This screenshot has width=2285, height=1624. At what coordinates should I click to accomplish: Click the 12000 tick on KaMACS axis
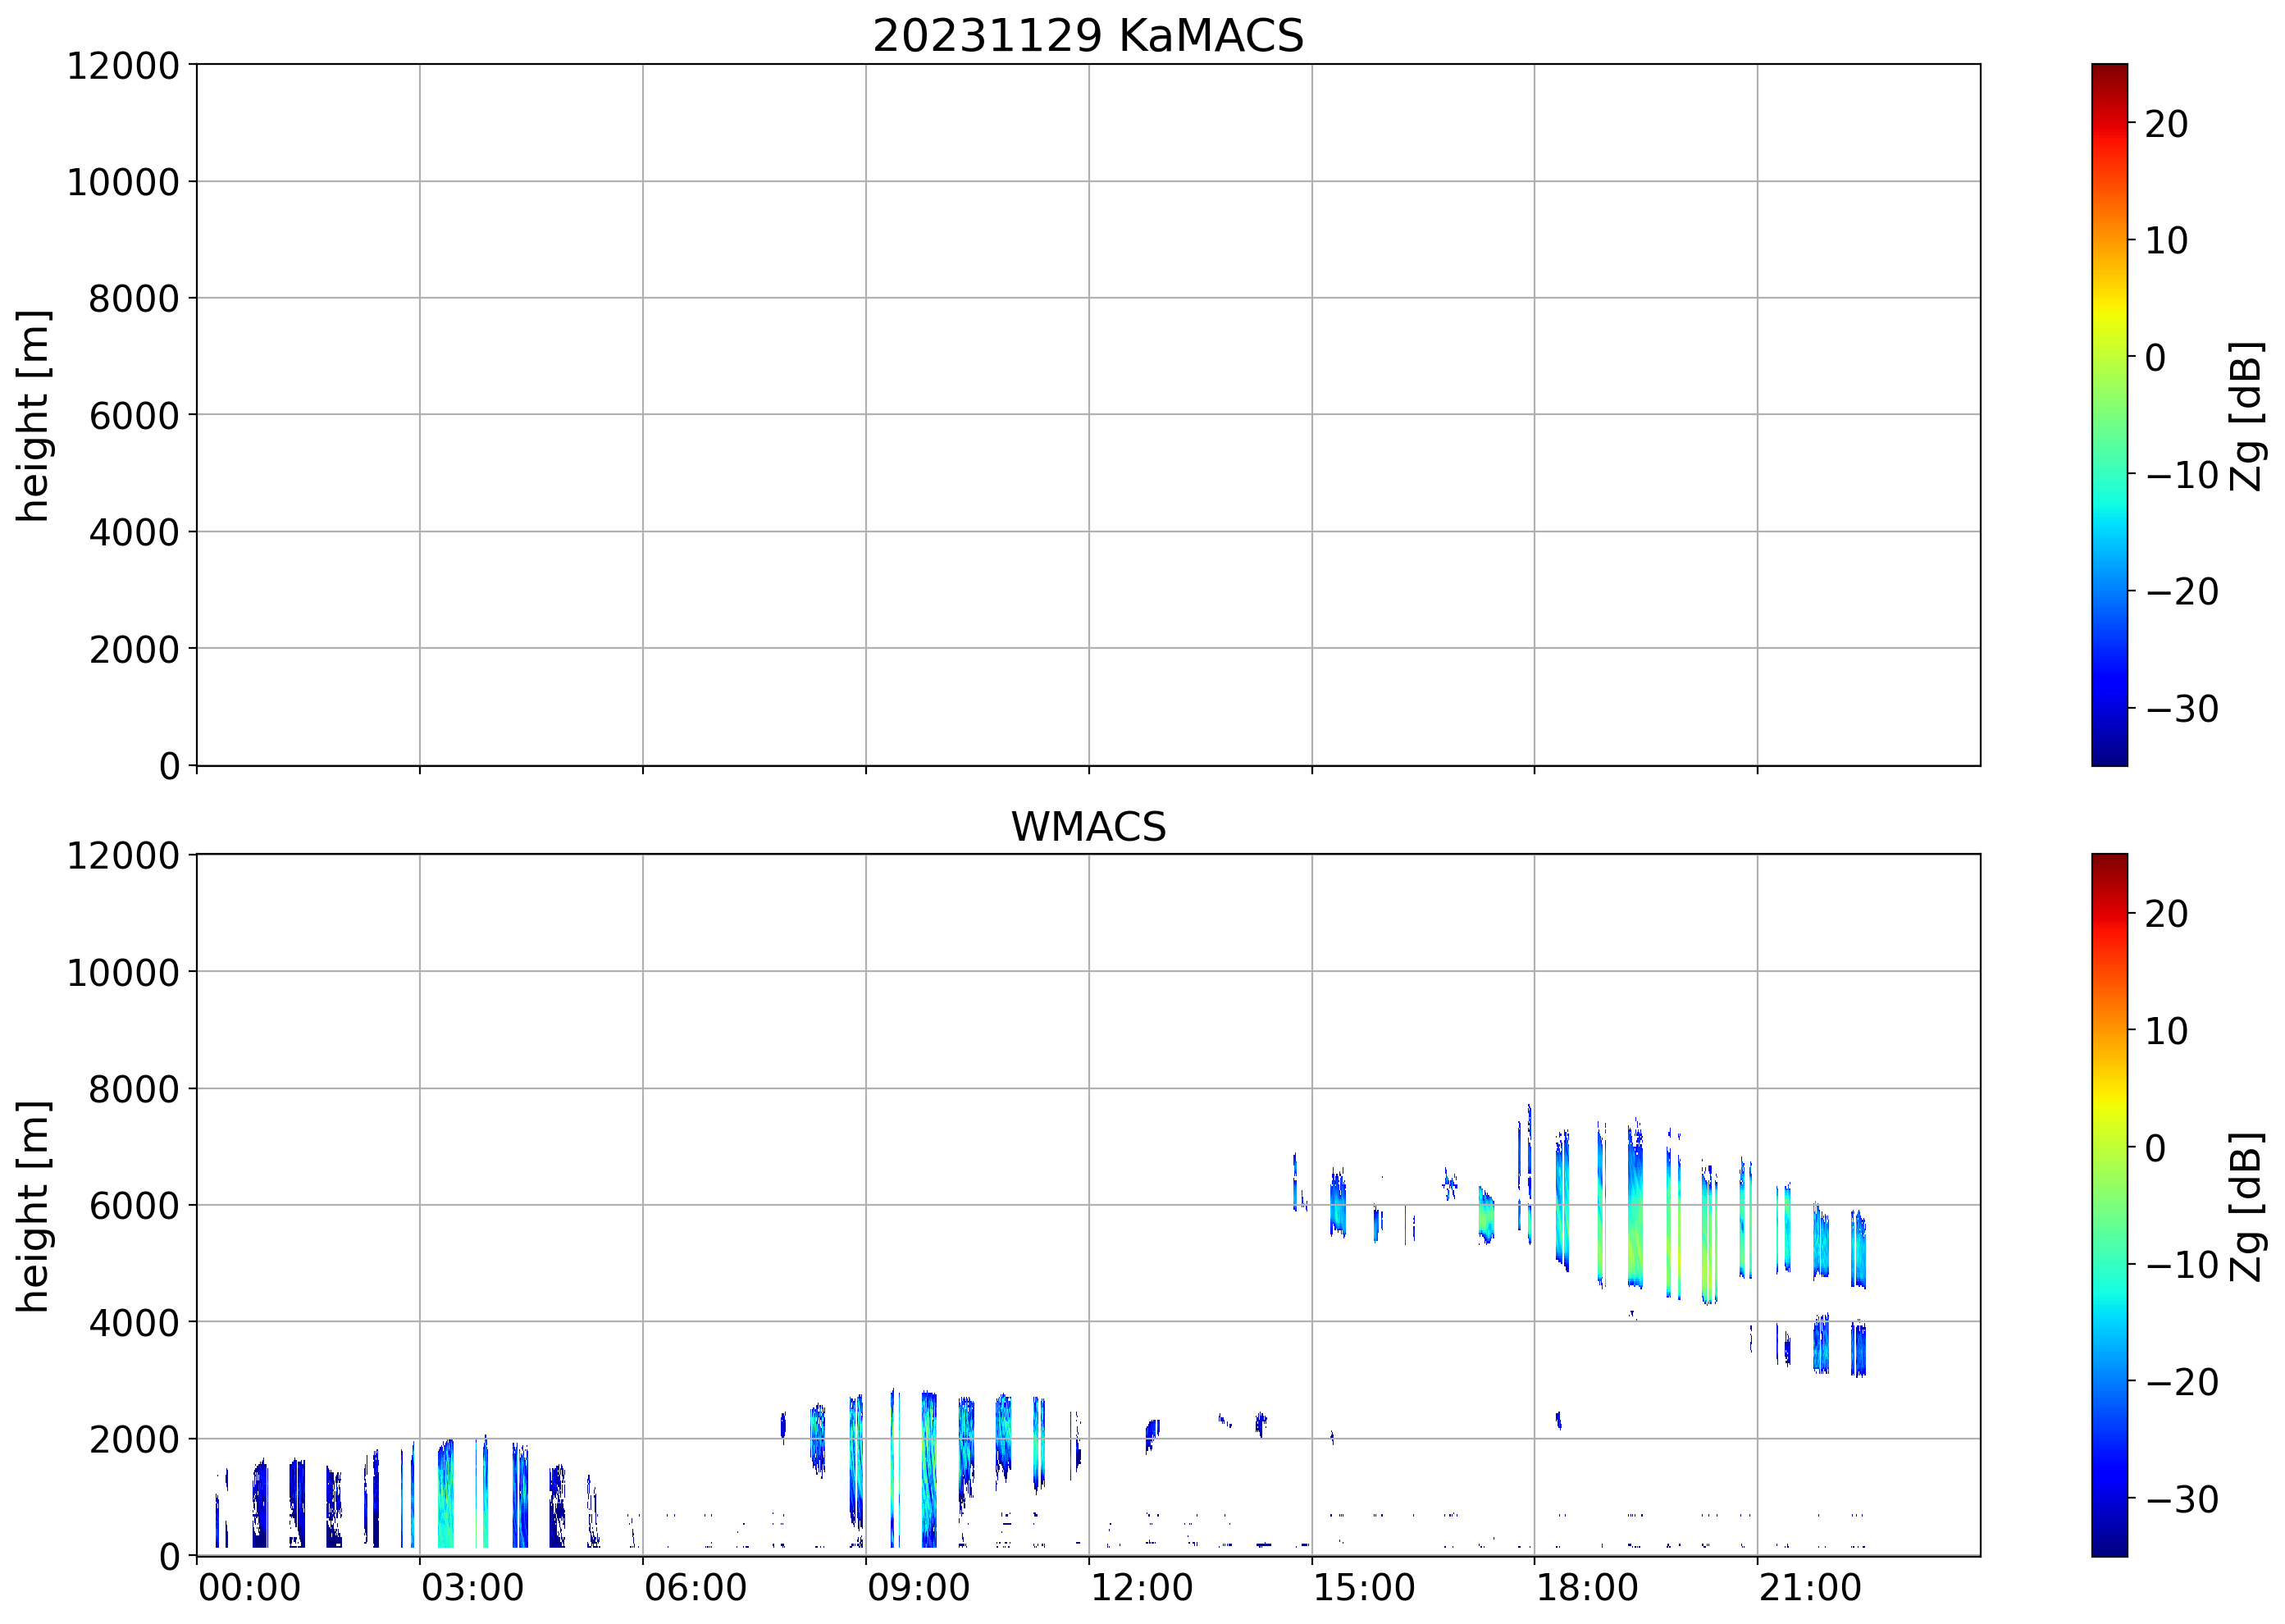point(122,66)
